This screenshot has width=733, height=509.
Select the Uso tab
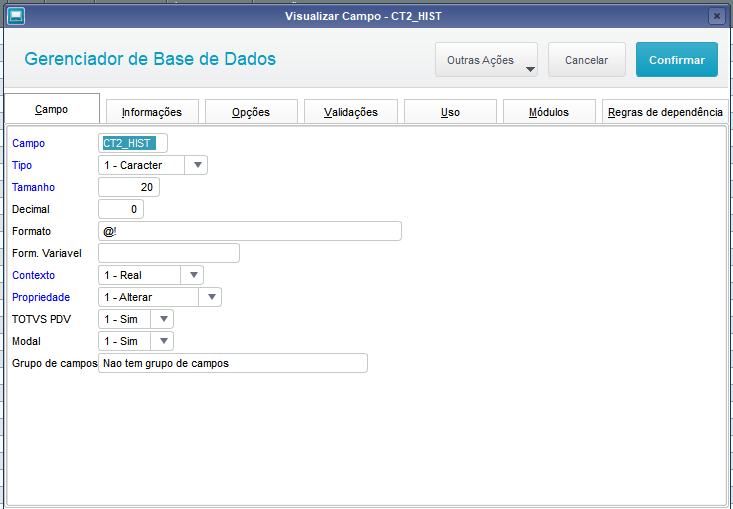tap(450, 112)
